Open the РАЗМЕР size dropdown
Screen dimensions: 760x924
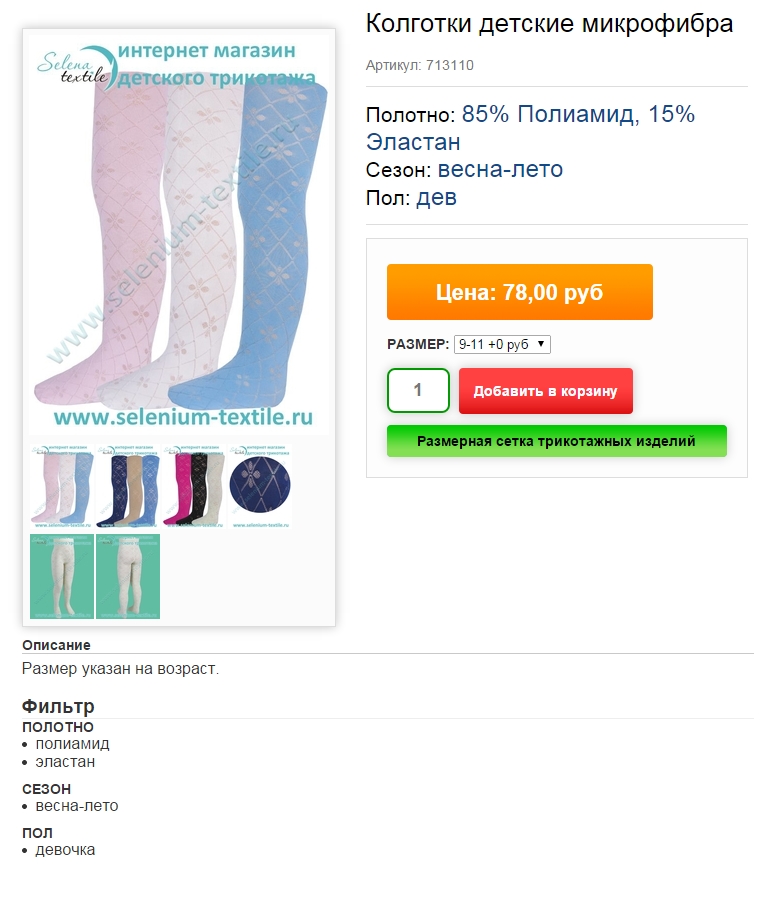tap(502, 344)
